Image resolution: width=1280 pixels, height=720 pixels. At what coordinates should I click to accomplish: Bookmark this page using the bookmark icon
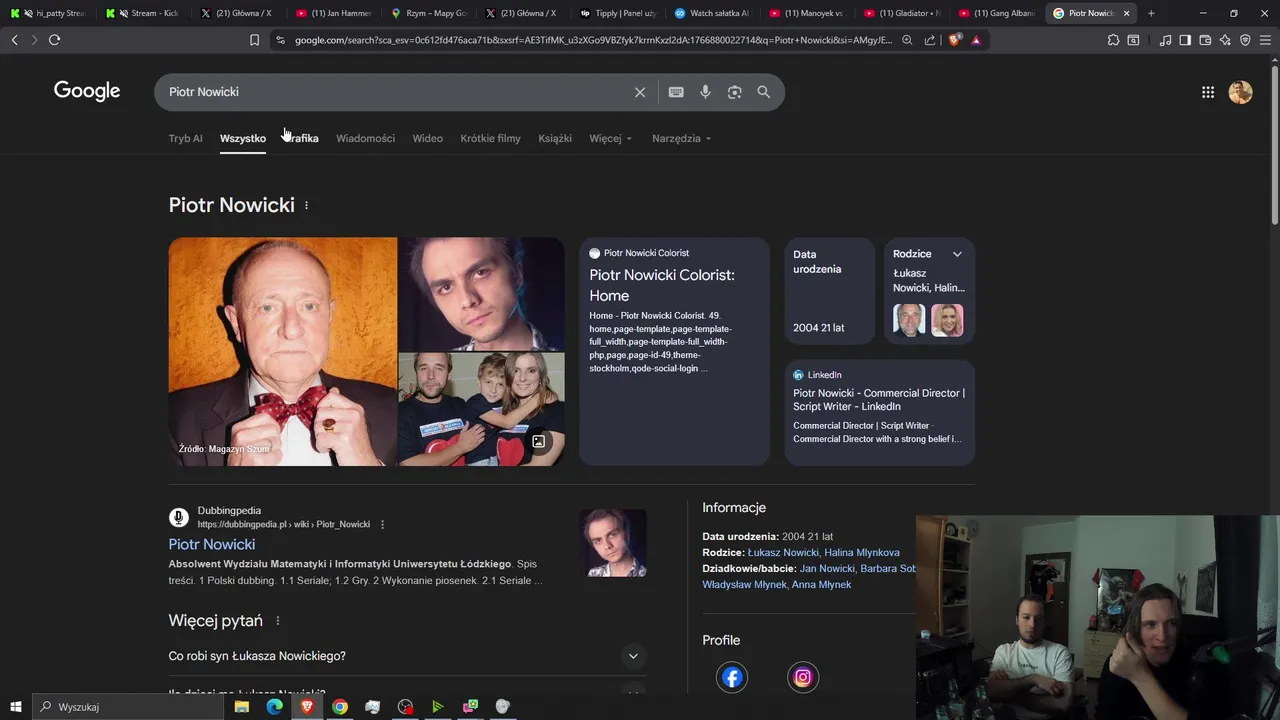(254, 40)
